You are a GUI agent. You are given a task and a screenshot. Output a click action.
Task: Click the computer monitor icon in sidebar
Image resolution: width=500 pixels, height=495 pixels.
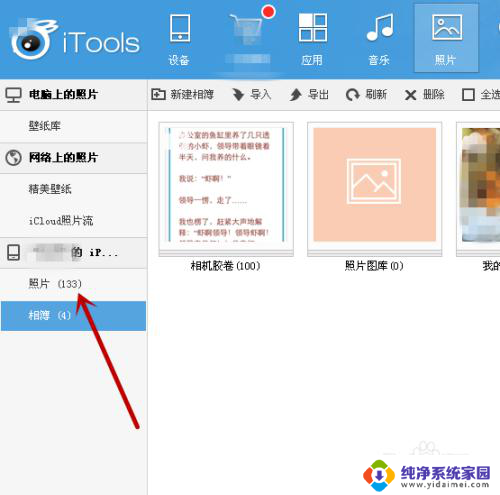[14, 95]
